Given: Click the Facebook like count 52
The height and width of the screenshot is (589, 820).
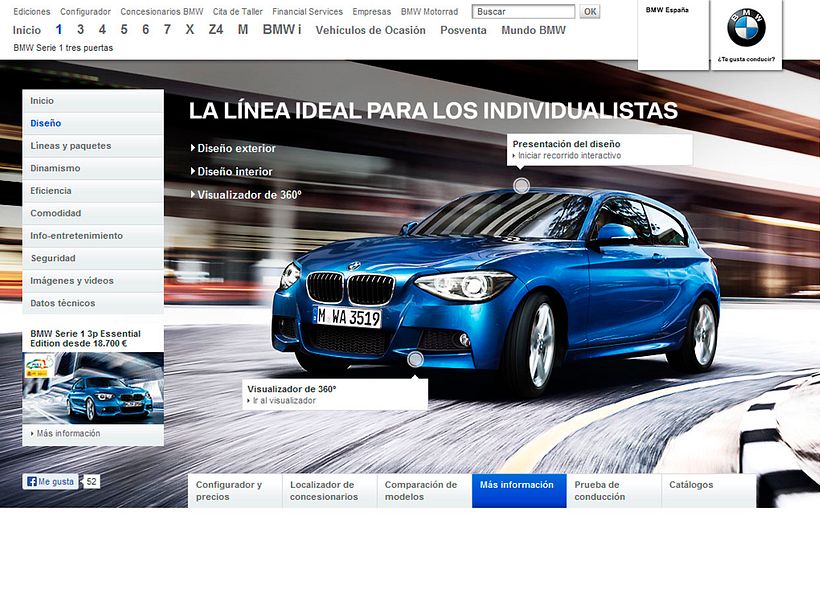Looking at the screenshot, I should [92, 481].
